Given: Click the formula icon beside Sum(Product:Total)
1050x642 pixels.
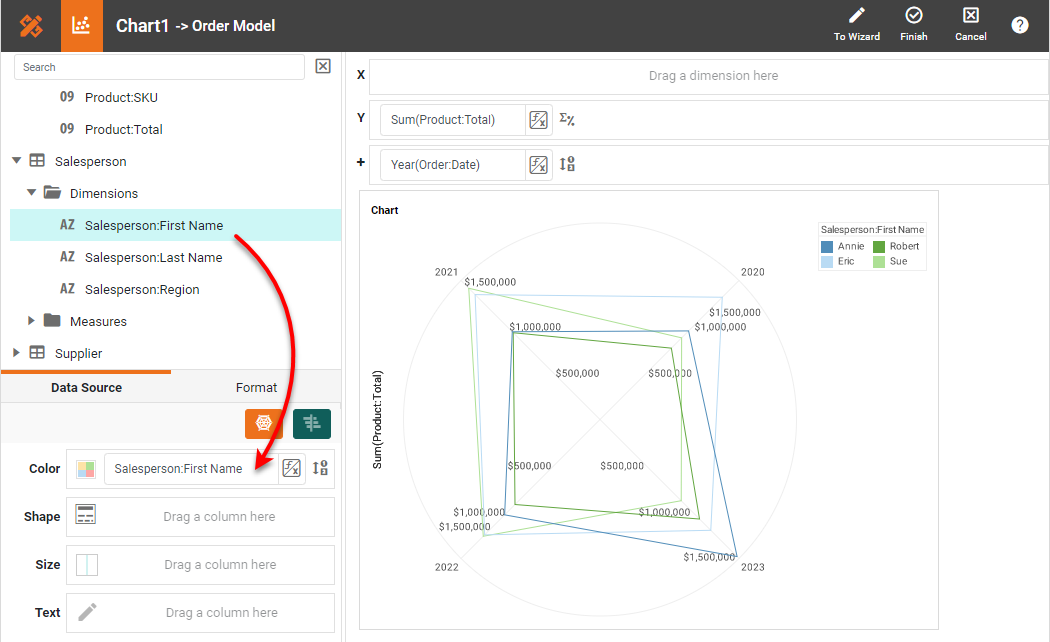Looking at the screenshot, I should tap(538, 120).
